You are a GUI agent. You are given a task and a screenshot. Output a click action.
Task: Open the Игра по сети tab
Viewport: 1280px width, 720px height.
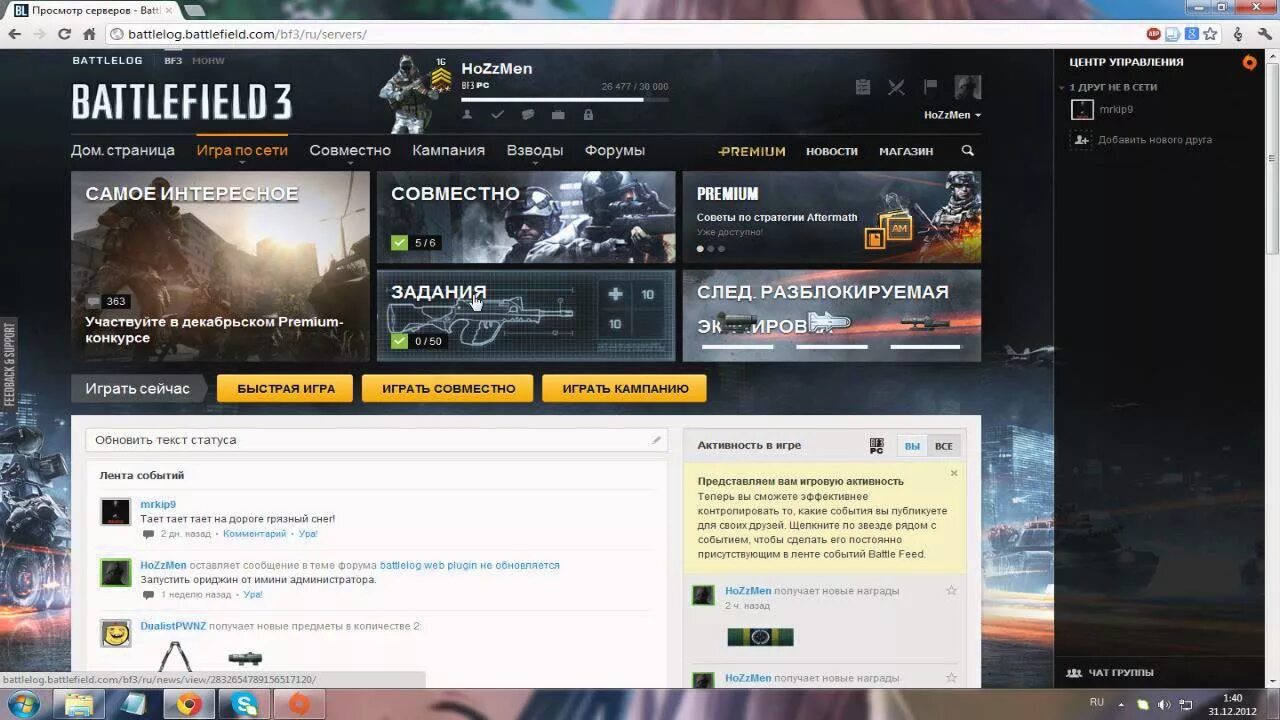[242, 151]
